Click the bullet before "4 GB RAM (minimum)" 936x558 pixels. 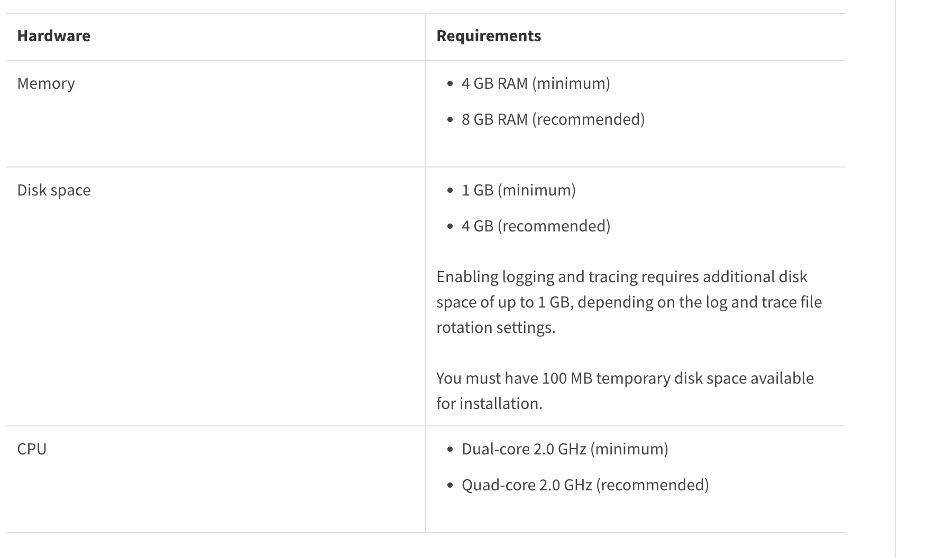click(450, 84)
